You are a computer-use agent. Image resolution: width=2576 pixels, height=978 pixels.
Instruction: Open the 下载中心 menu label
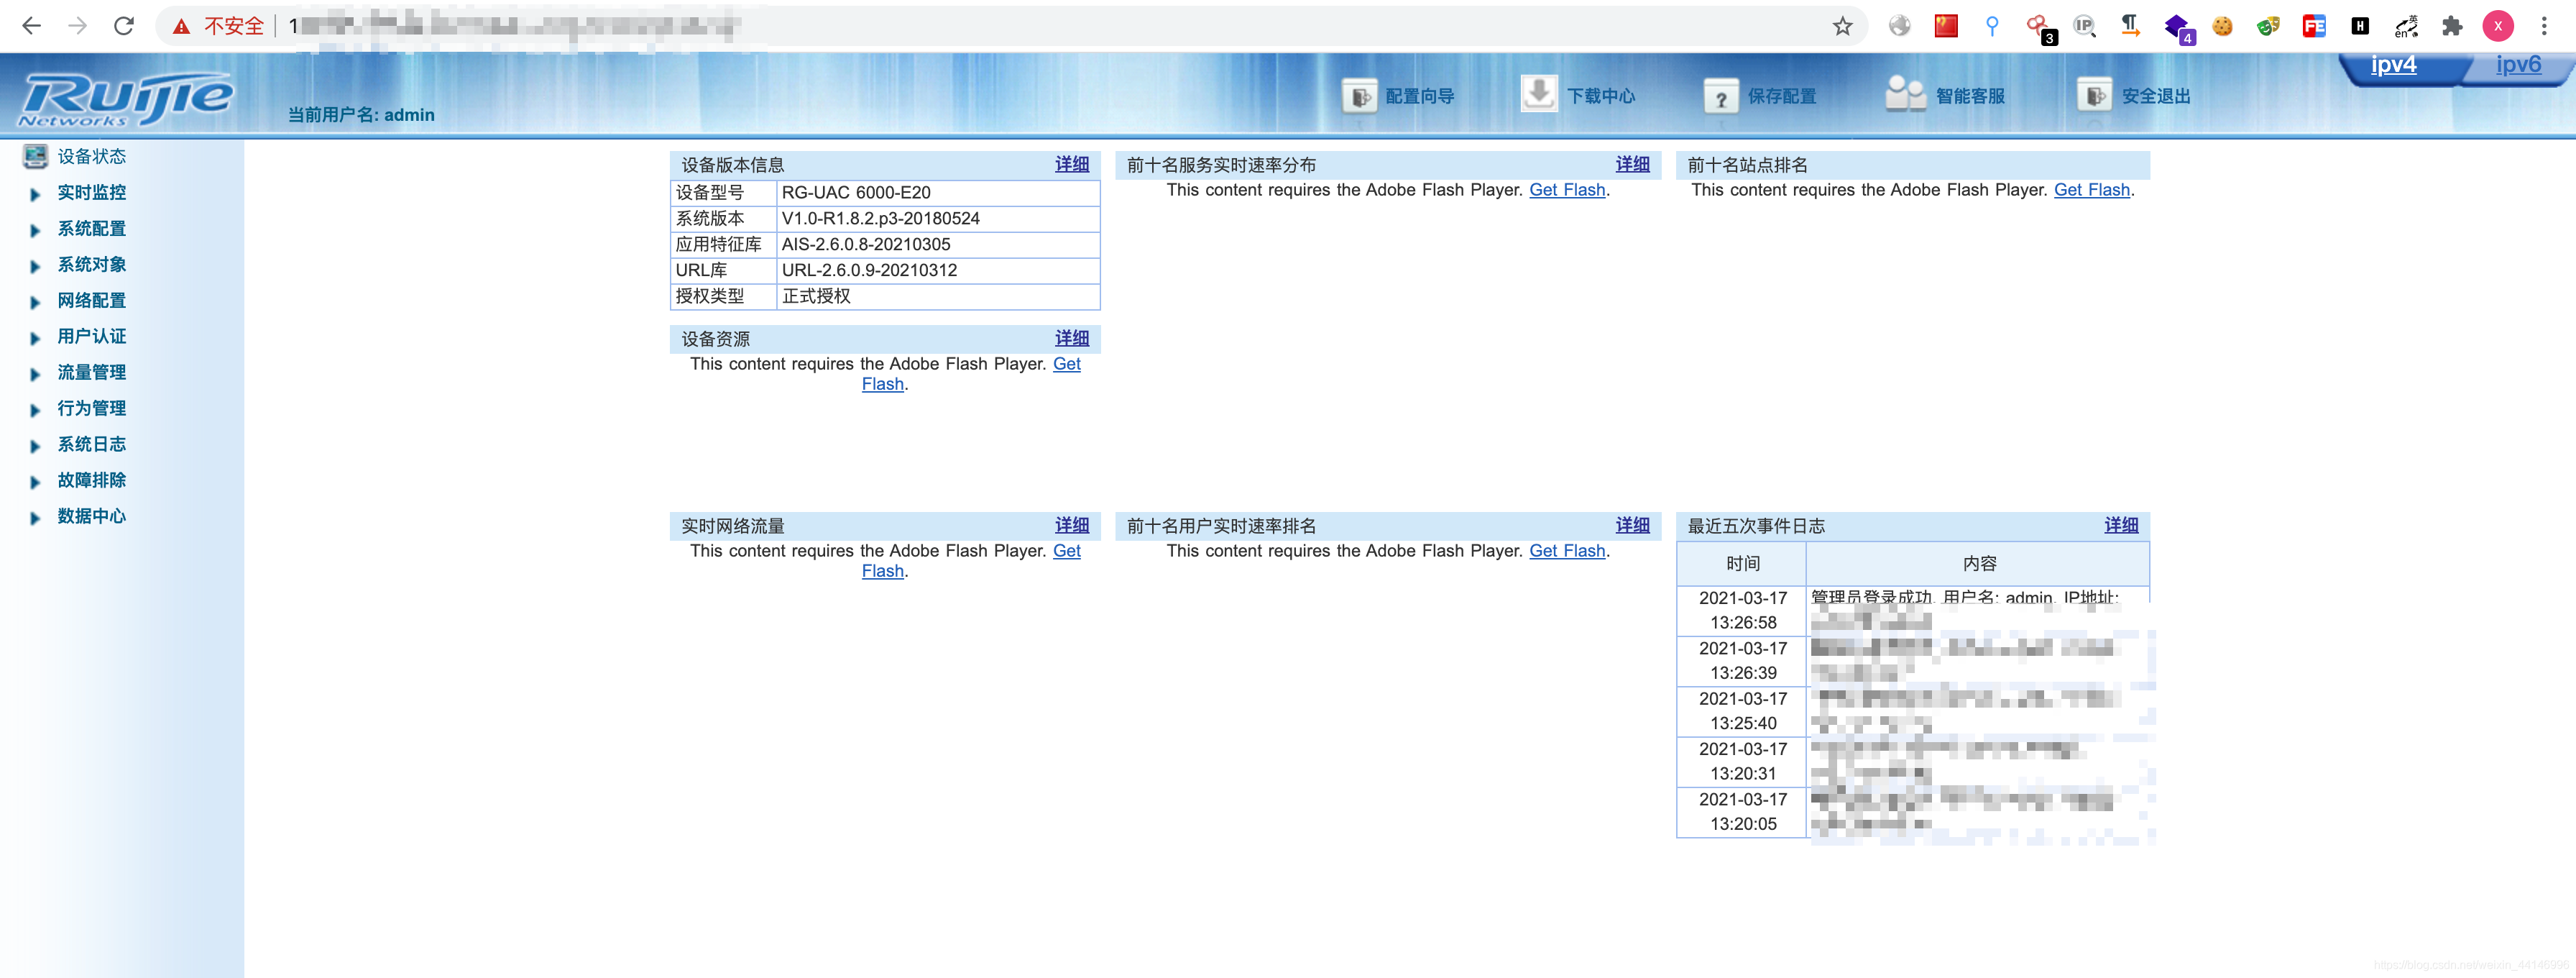click(1600, 96)
